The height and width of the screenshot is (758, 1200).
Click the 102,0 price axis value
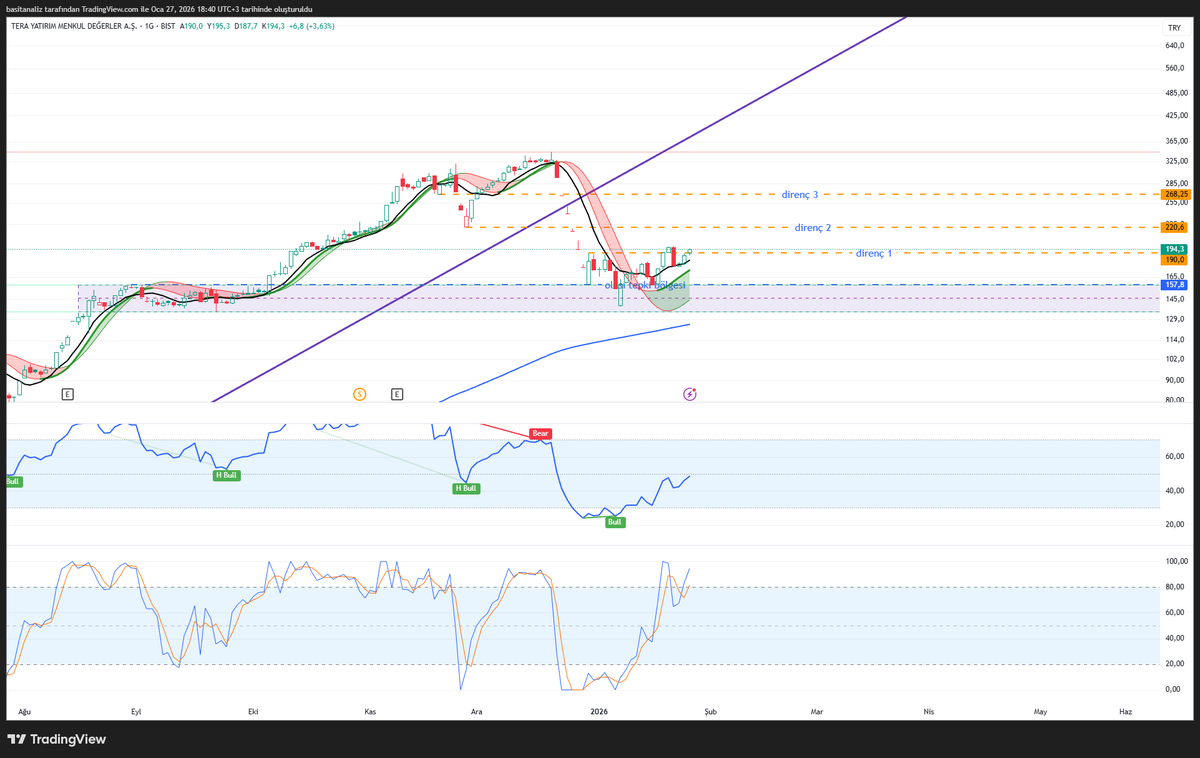pos(1174,359)
